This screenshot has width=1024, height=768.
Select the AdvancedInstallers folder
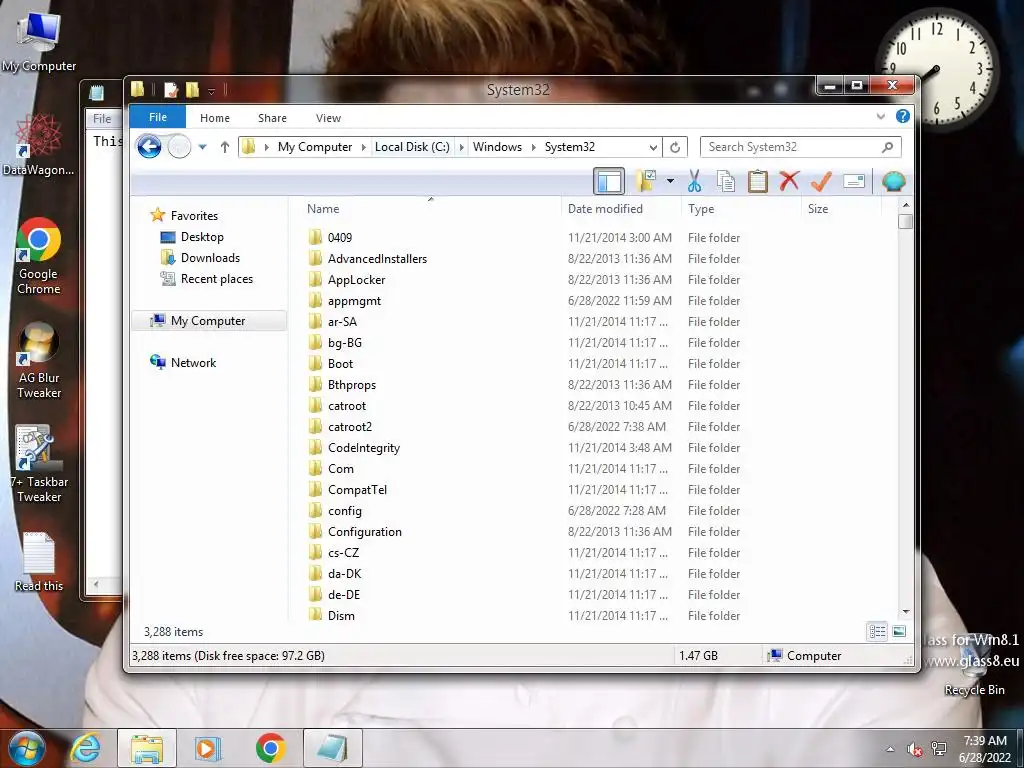[x=377, y=259]
